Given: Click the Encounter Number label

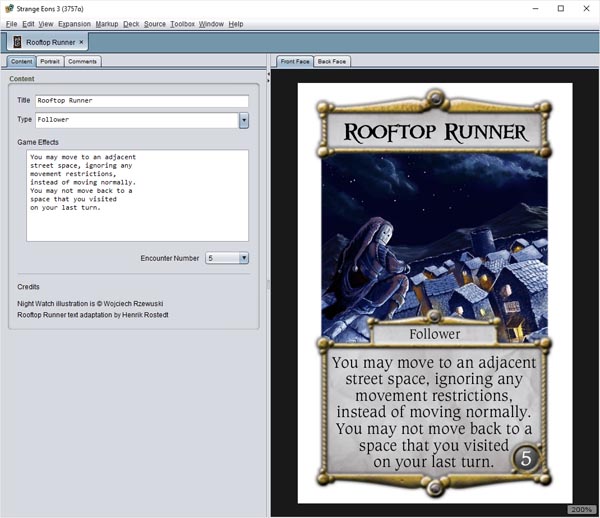Looking at the screenshot, I should pos(170,258).
